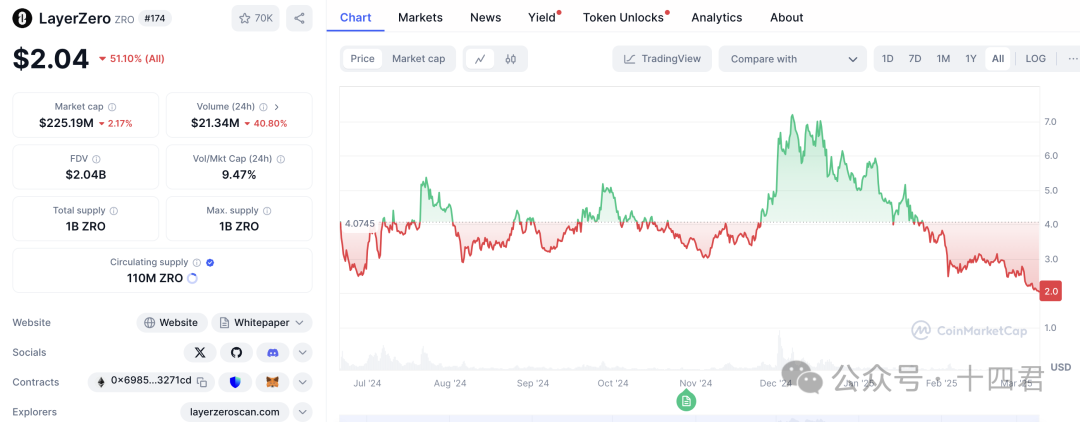1080x422 pixels.
Task: Add token to MetaMask via fox icon
Action: pos(272,382)
